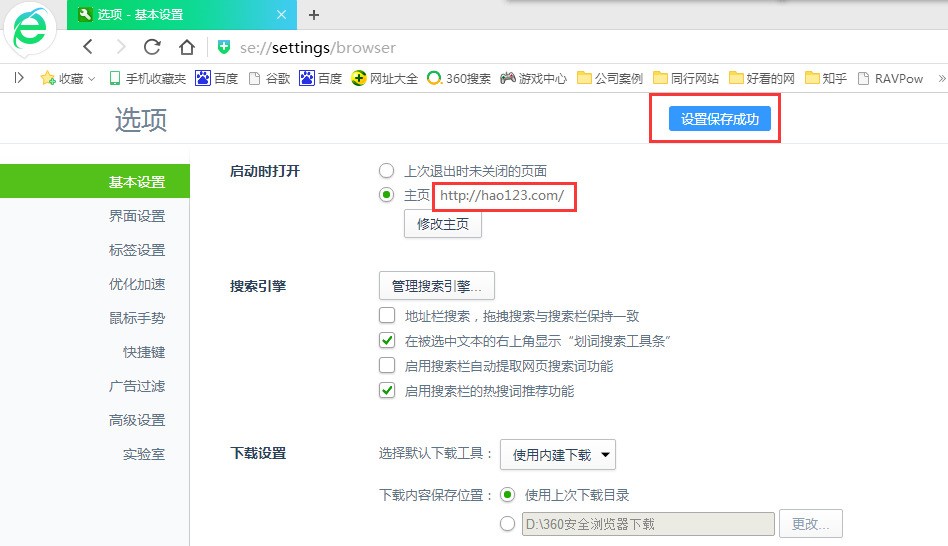948x546 pixels.
Task: Select the D:\360安全浏览器下载 radio button
Action: 508,524
